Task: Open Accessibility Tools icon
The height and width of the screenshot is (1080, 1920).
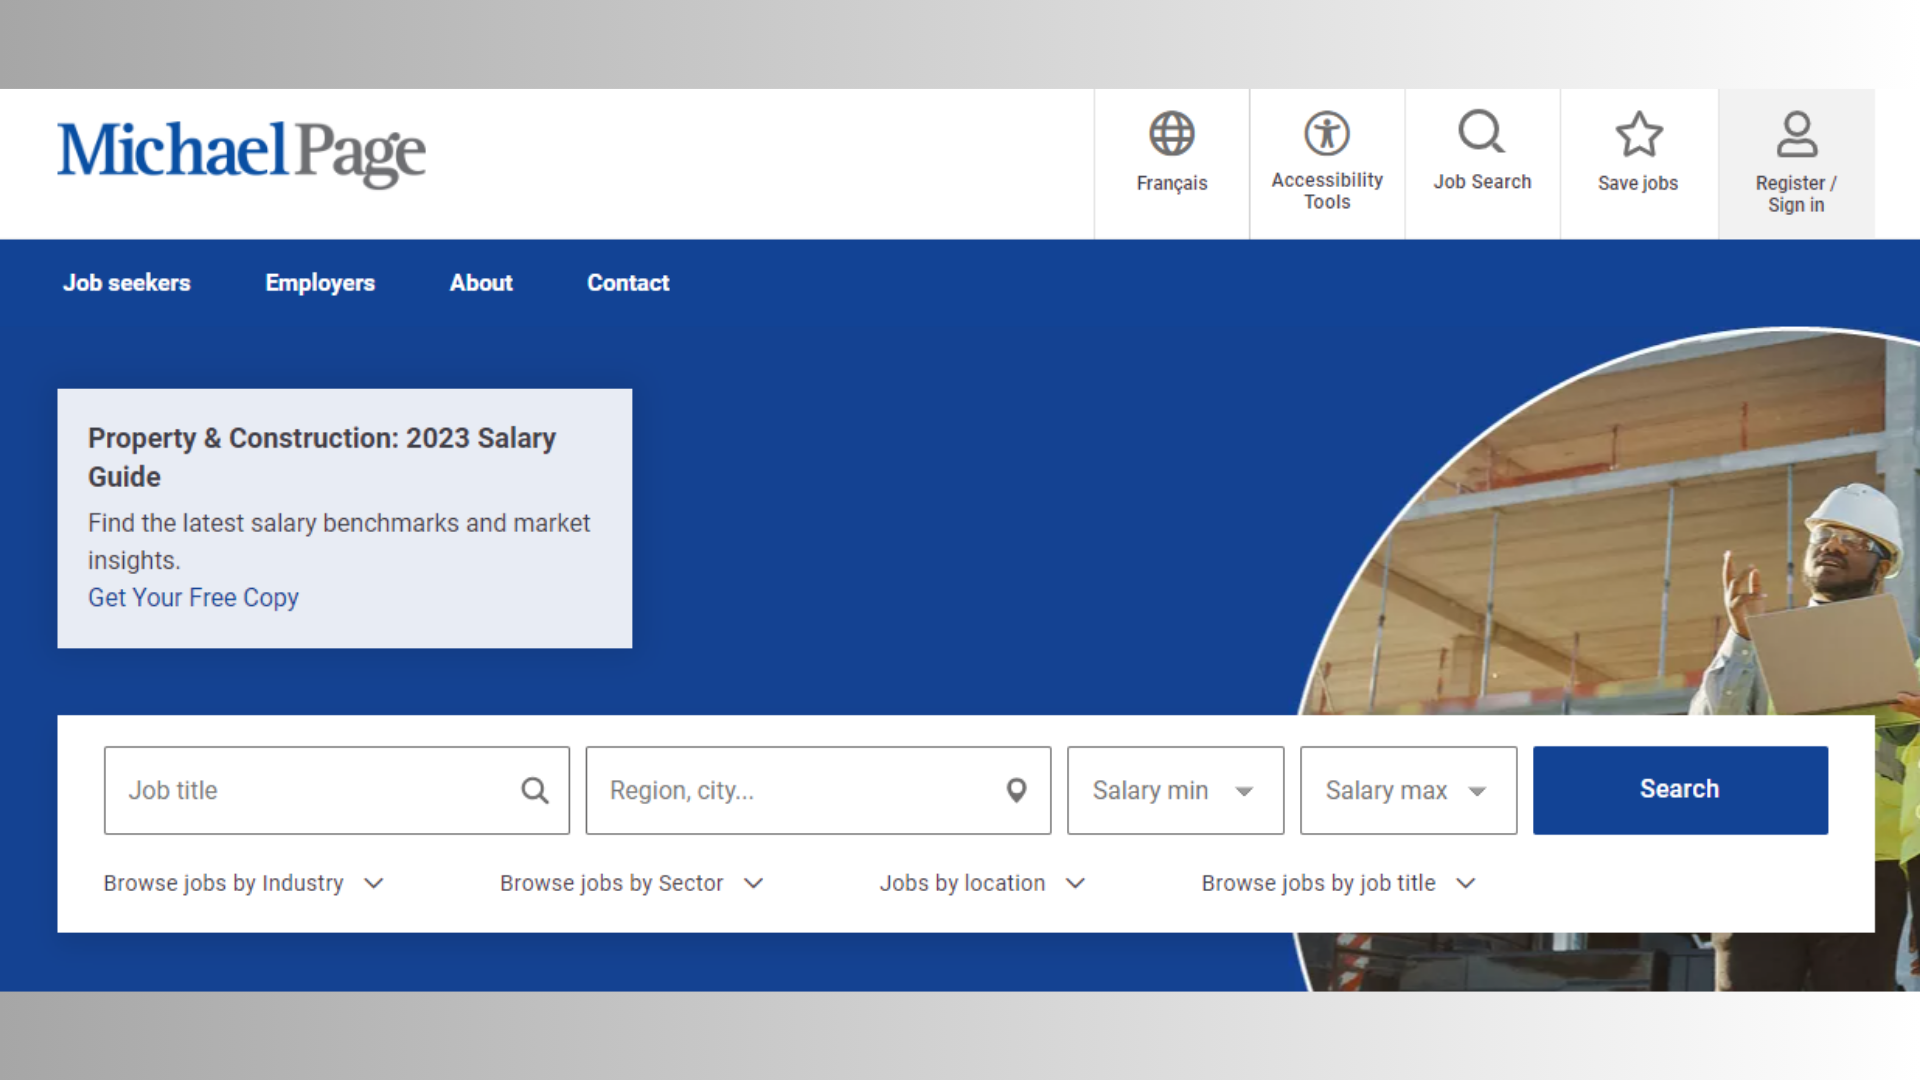Action: pyautogui.click(x=1326, y=133)
